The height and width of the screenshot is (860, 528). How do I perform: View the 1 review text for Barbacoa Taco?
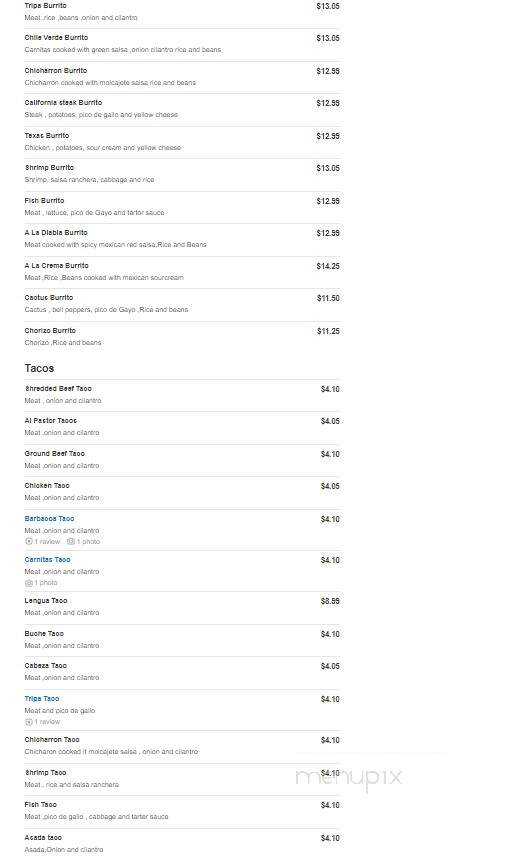[47, 541]
